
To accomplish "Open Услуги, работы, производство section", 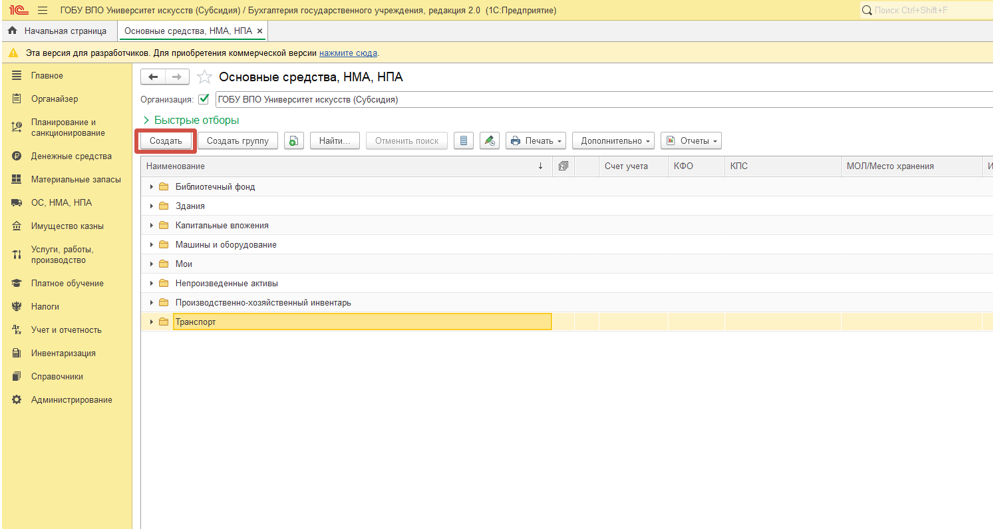I will click(x=62, y=255).
